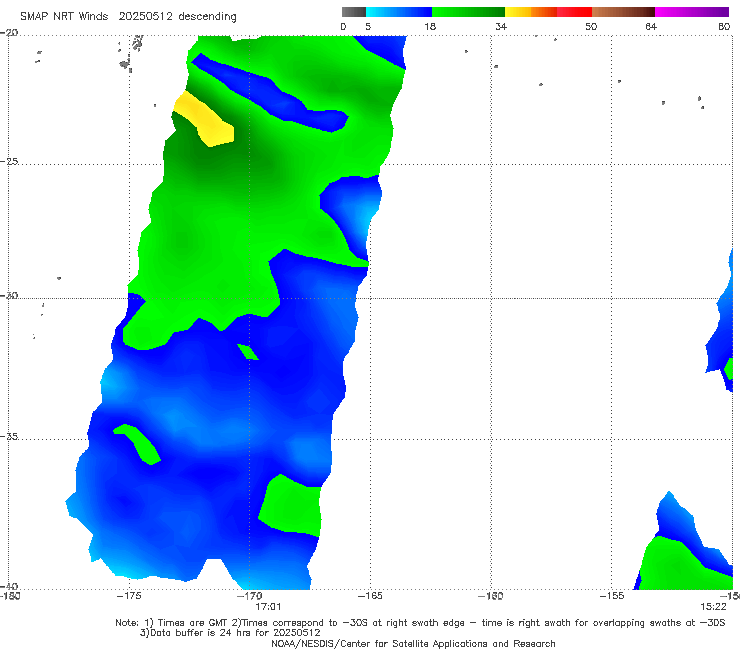Click the '-175' longitude axis label
Viewport: 740px width, 650px height.
[129, 596]
